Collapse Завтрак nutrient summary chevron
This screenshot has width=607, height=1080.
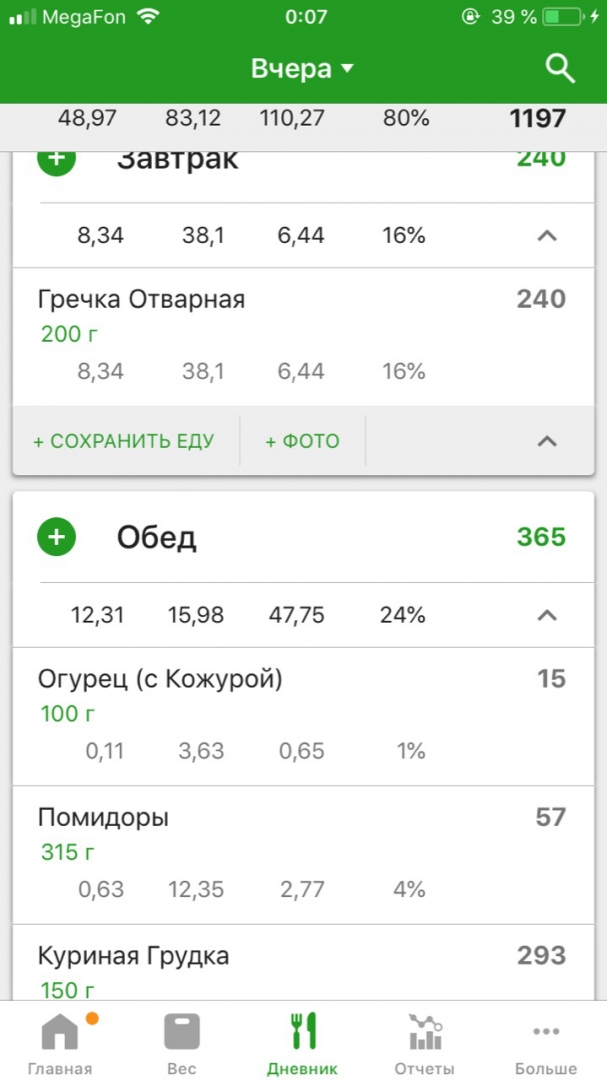pos(546,236)
